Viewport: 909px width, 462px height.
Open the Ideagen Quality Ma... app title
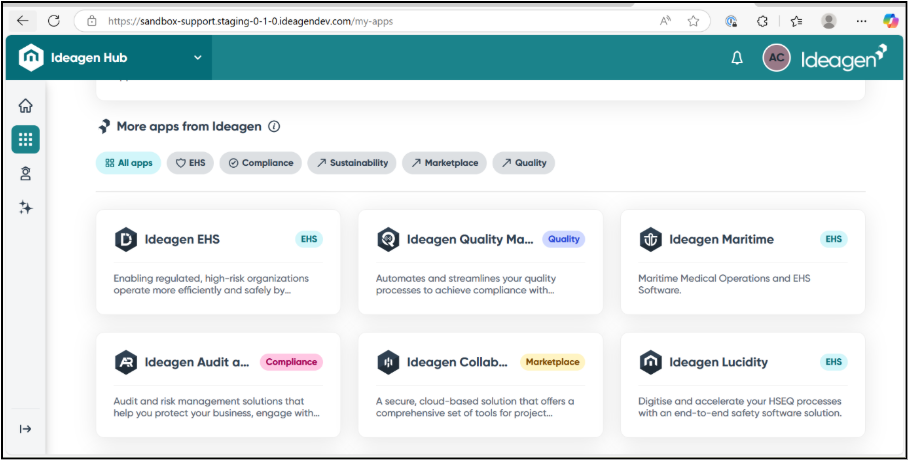(470, 239)
